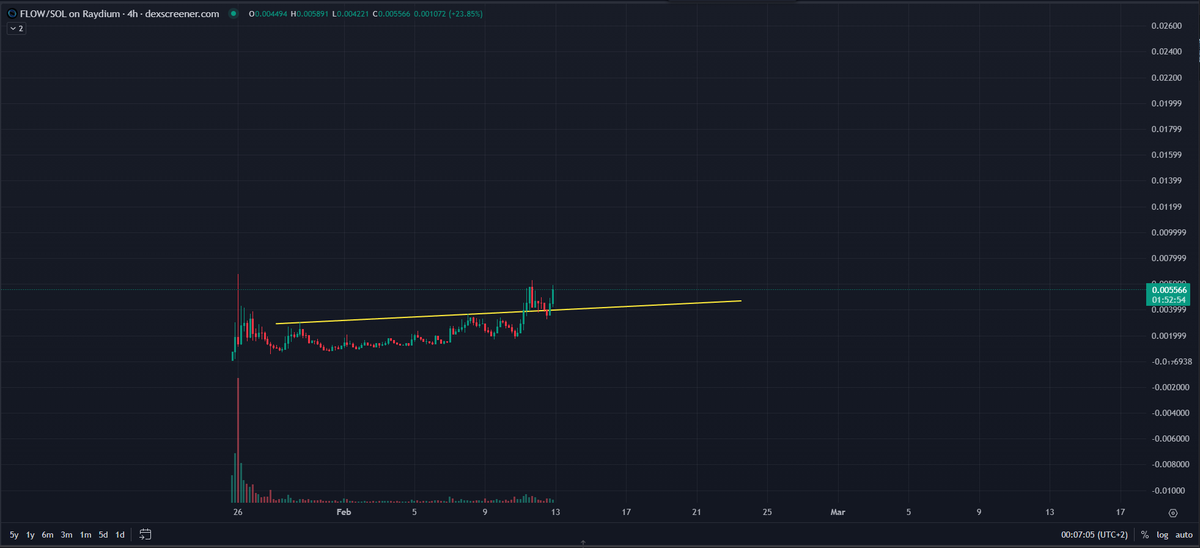Screen dimensions: 1200x548
Task: Expand the collapsed indicators legend showing 2
Action: 16,29
